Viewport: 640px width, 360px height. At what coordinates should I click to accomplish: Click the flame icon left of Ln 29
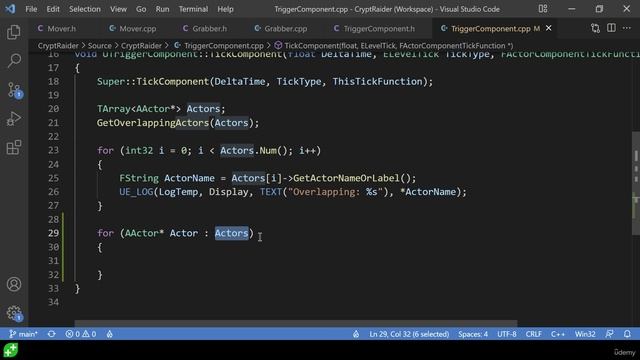(x=356, y=334)
